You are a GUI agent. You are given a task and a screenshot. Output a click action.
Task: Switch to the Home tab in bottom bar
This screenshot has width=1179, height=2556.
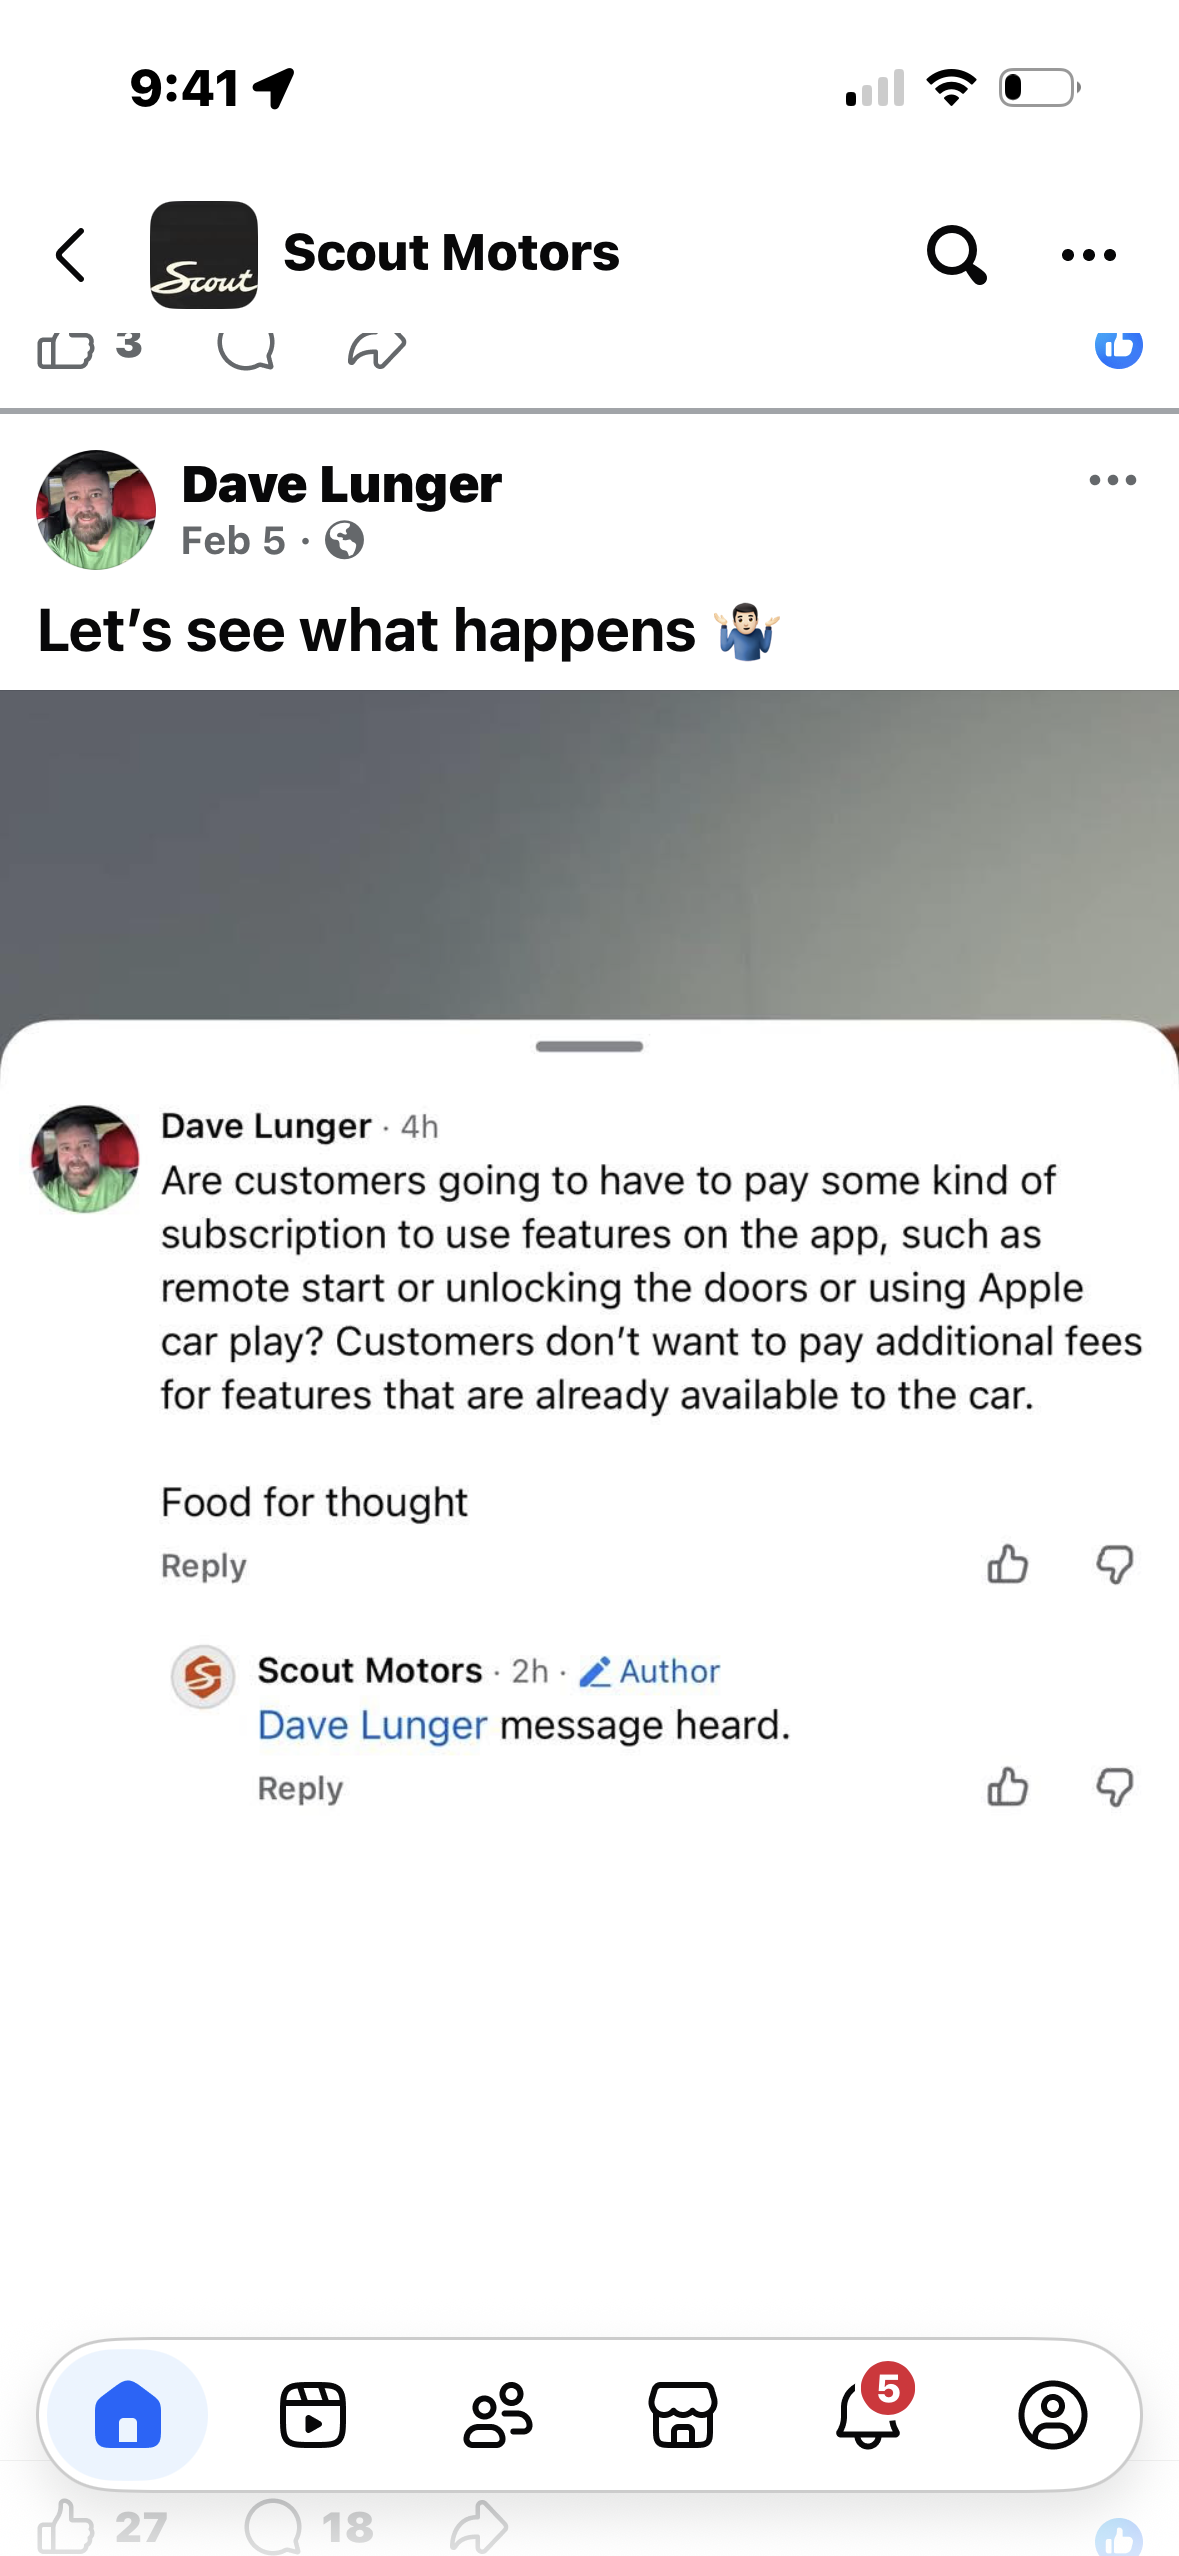128,2415
